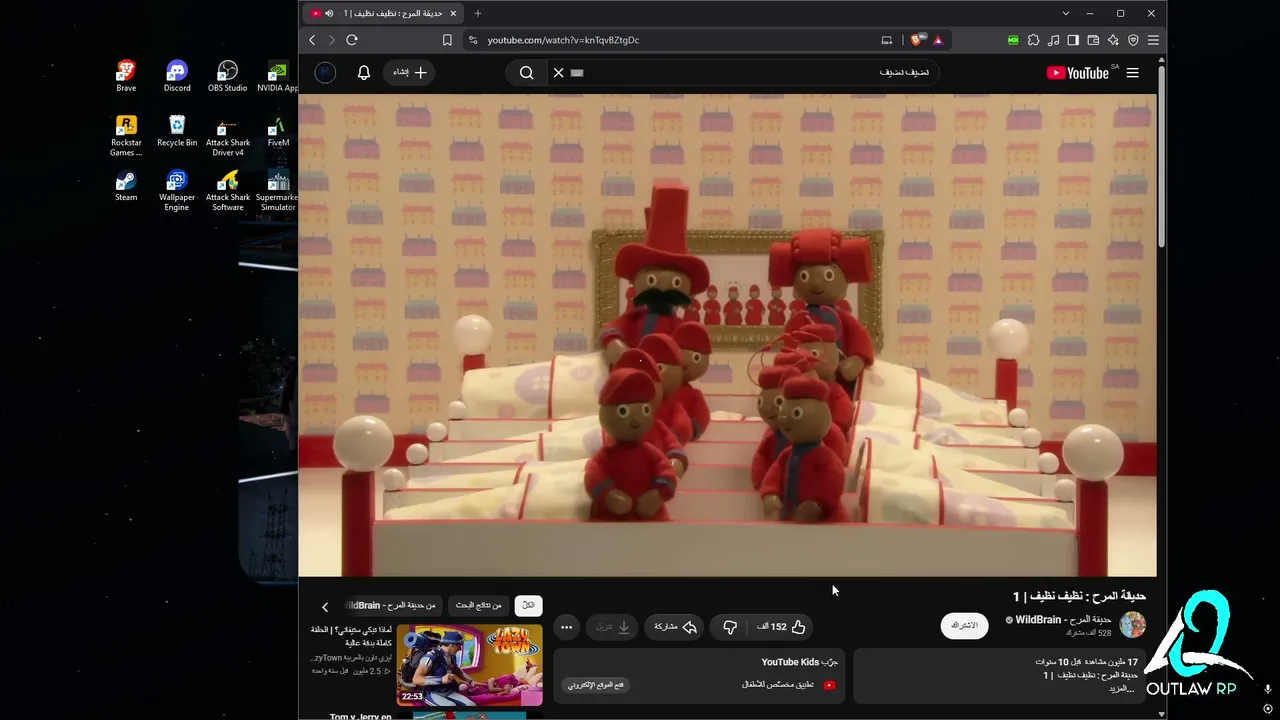Share the video
The image size is (1280, 720).
[x=674, y=627]
